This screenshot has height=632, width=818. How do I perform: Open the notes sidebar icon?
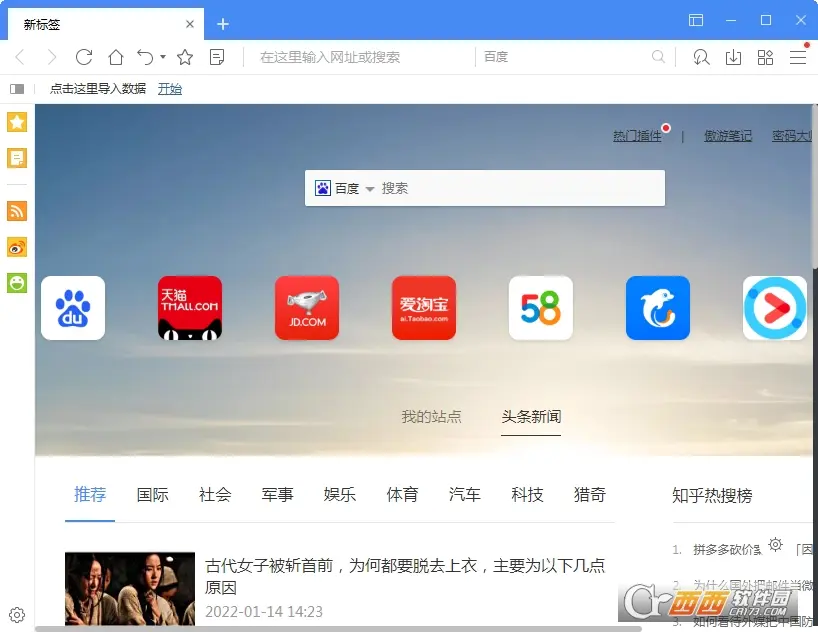[x=17, y=158]
